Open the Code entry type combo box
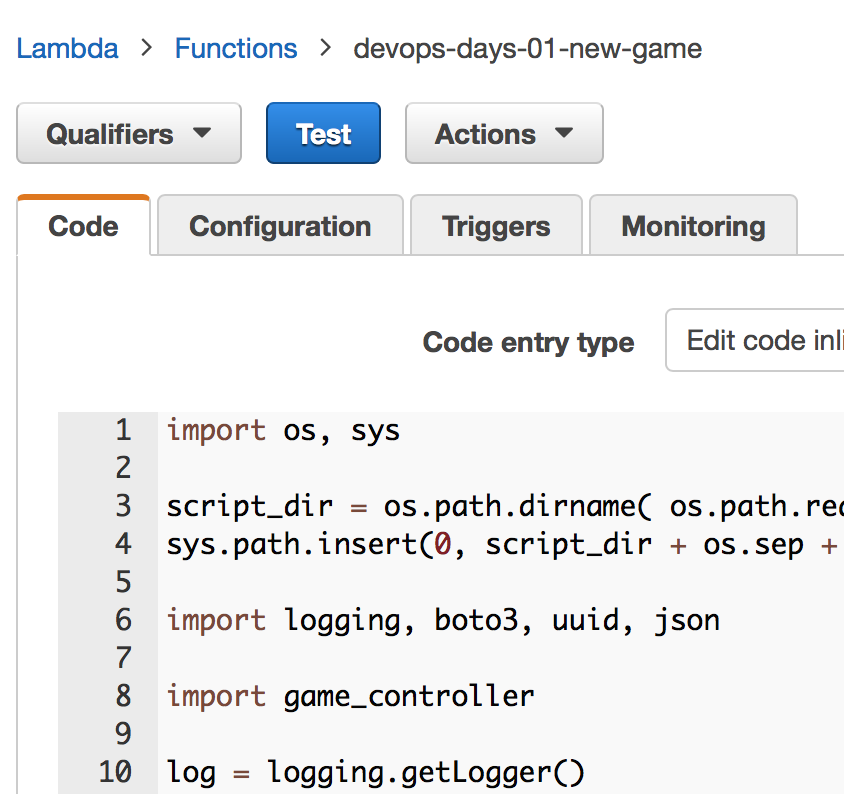 pyautogui.click(x=755, y=341)
